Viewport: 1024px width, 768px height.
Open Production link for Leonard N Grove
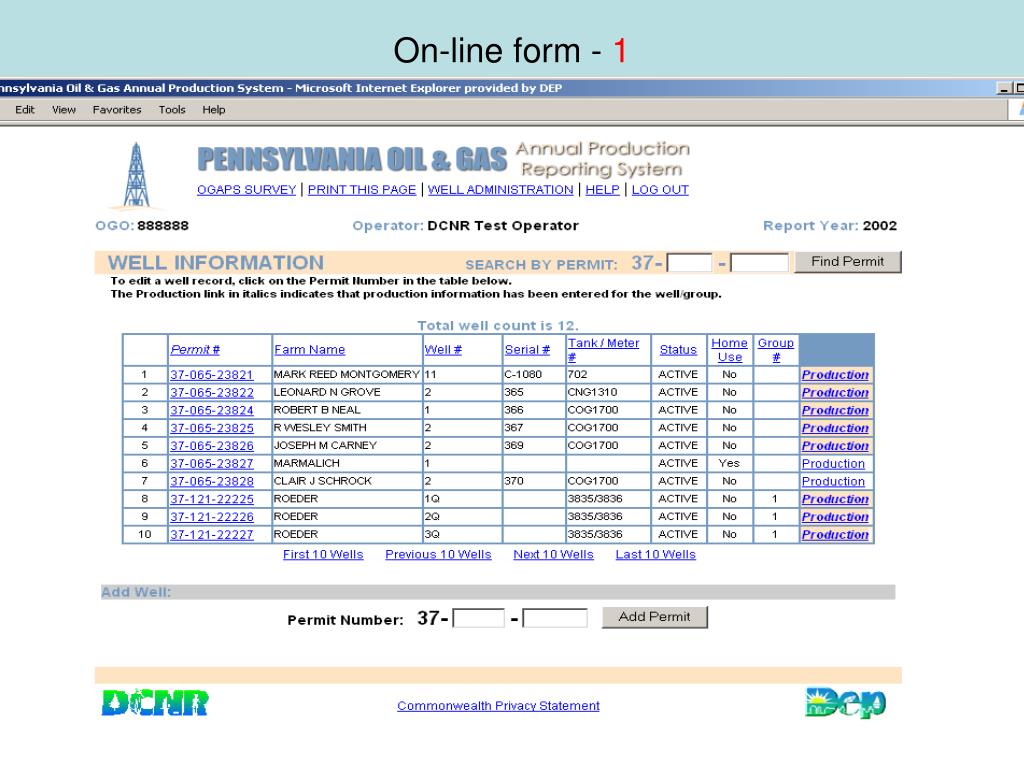pos(835,392)
